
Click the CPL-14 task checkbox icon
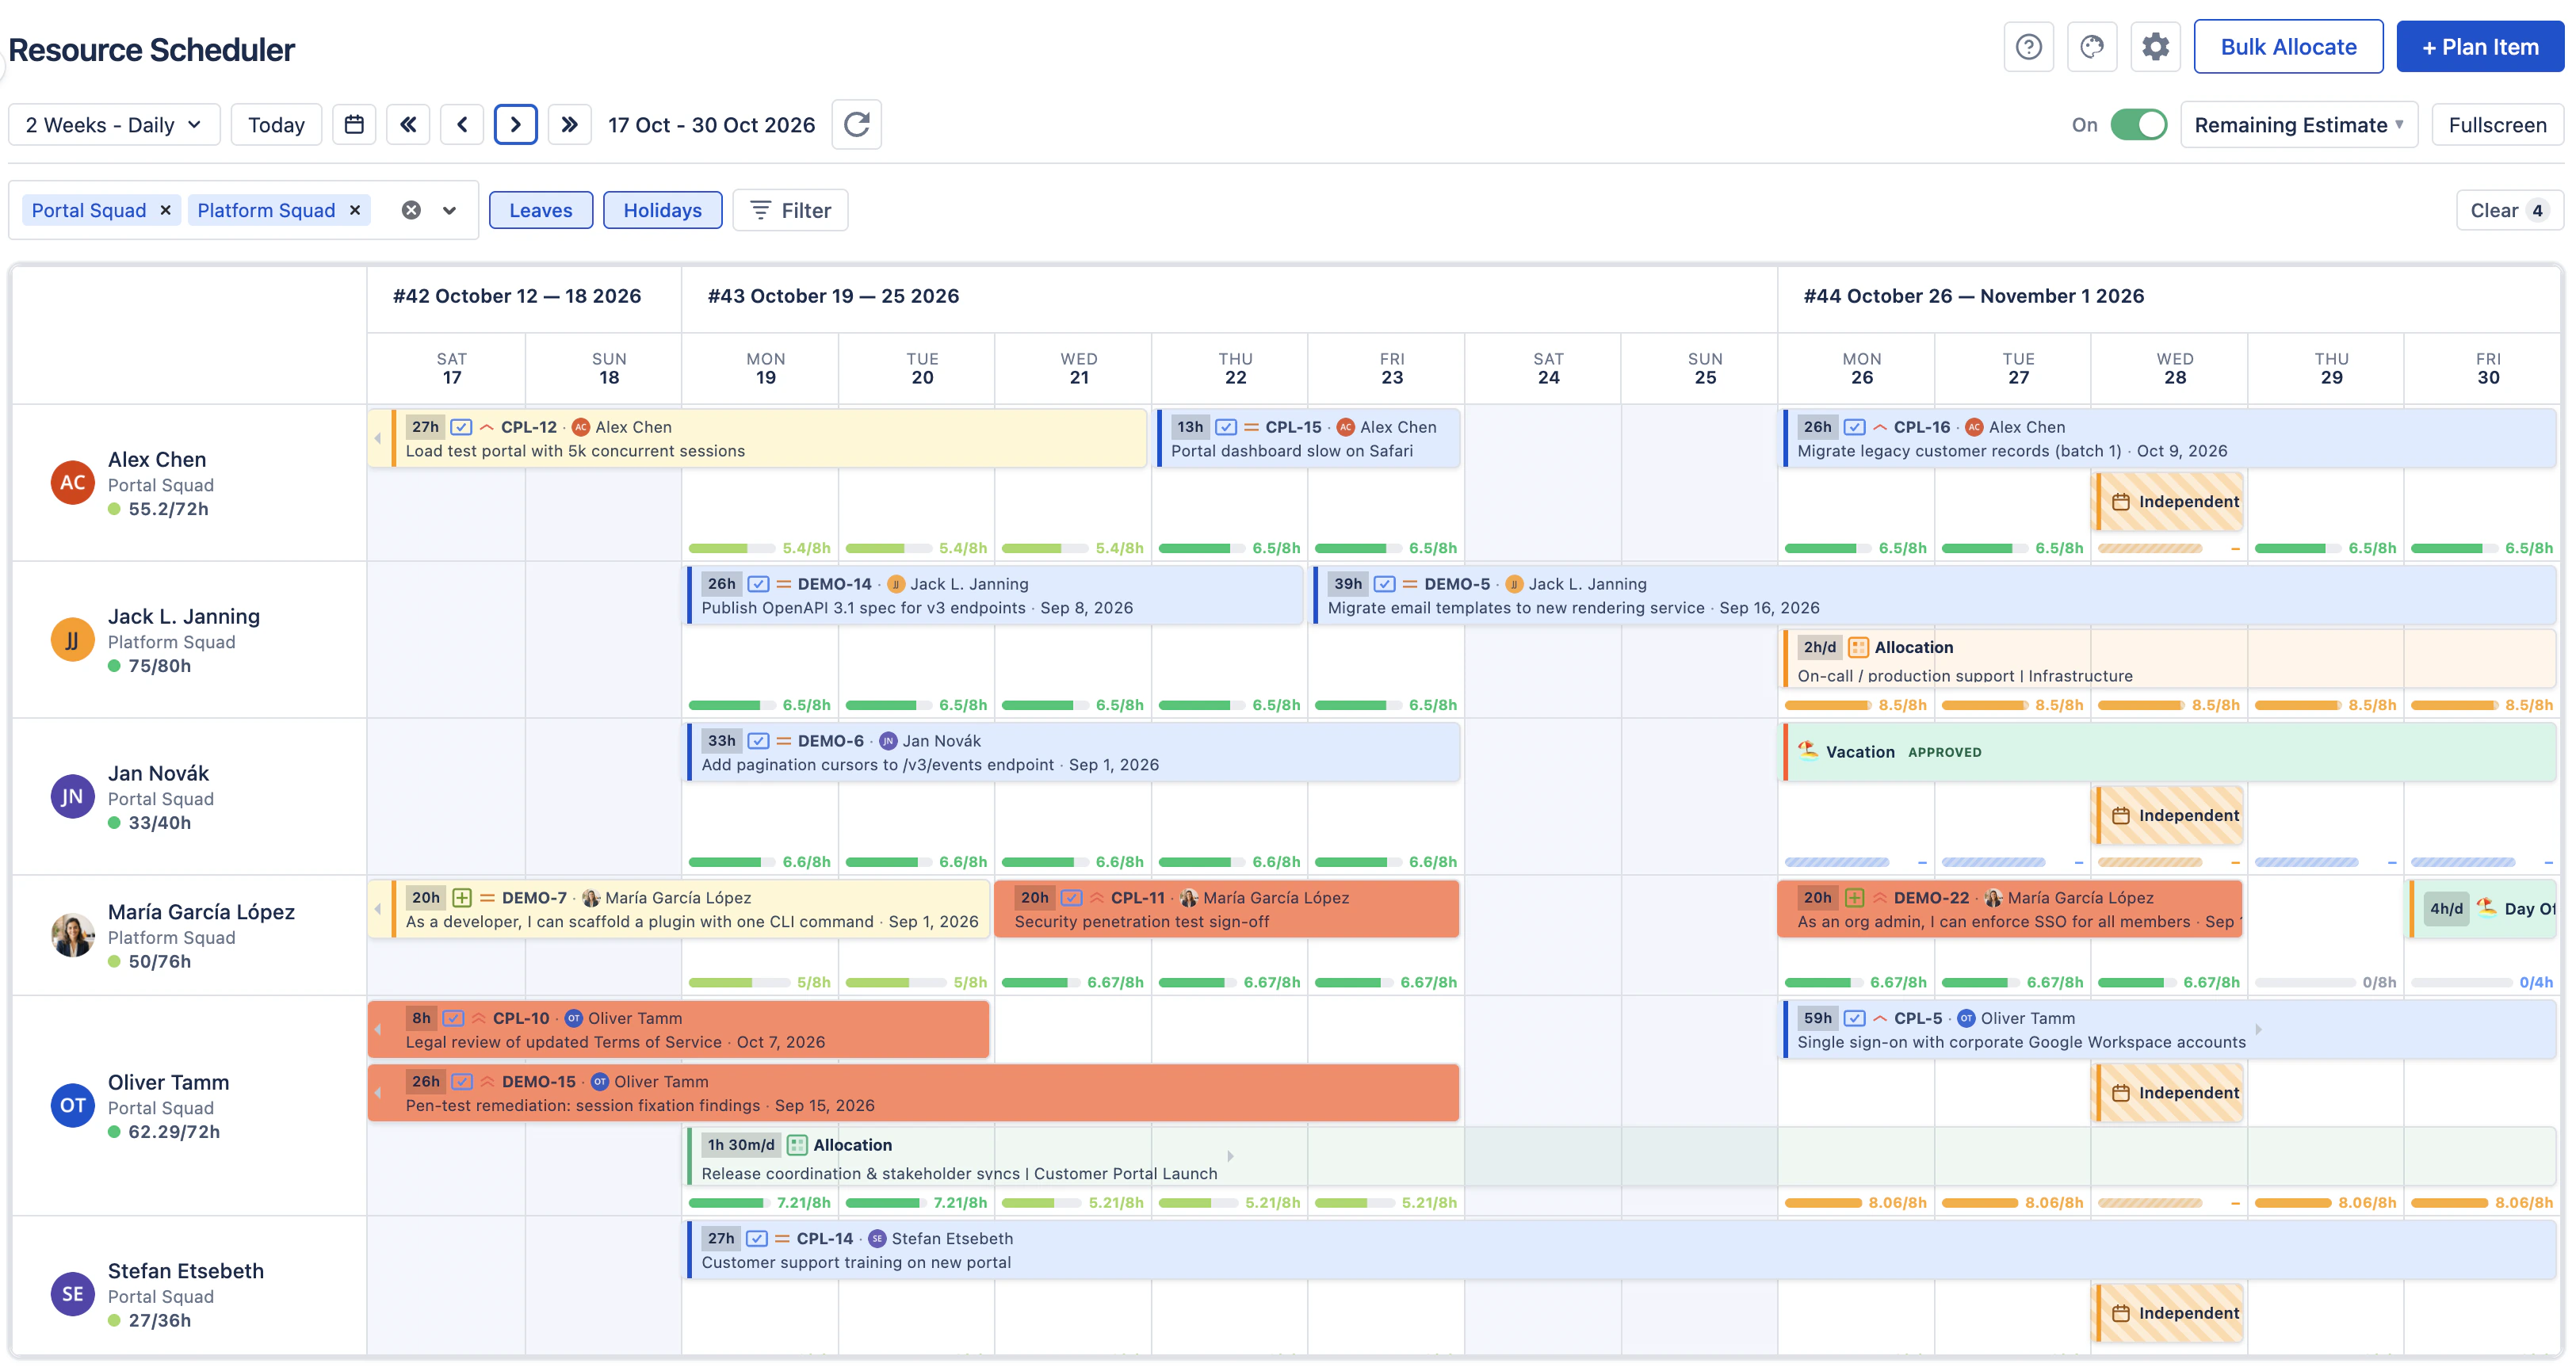pyautogui.click(x=757, y=1238)
